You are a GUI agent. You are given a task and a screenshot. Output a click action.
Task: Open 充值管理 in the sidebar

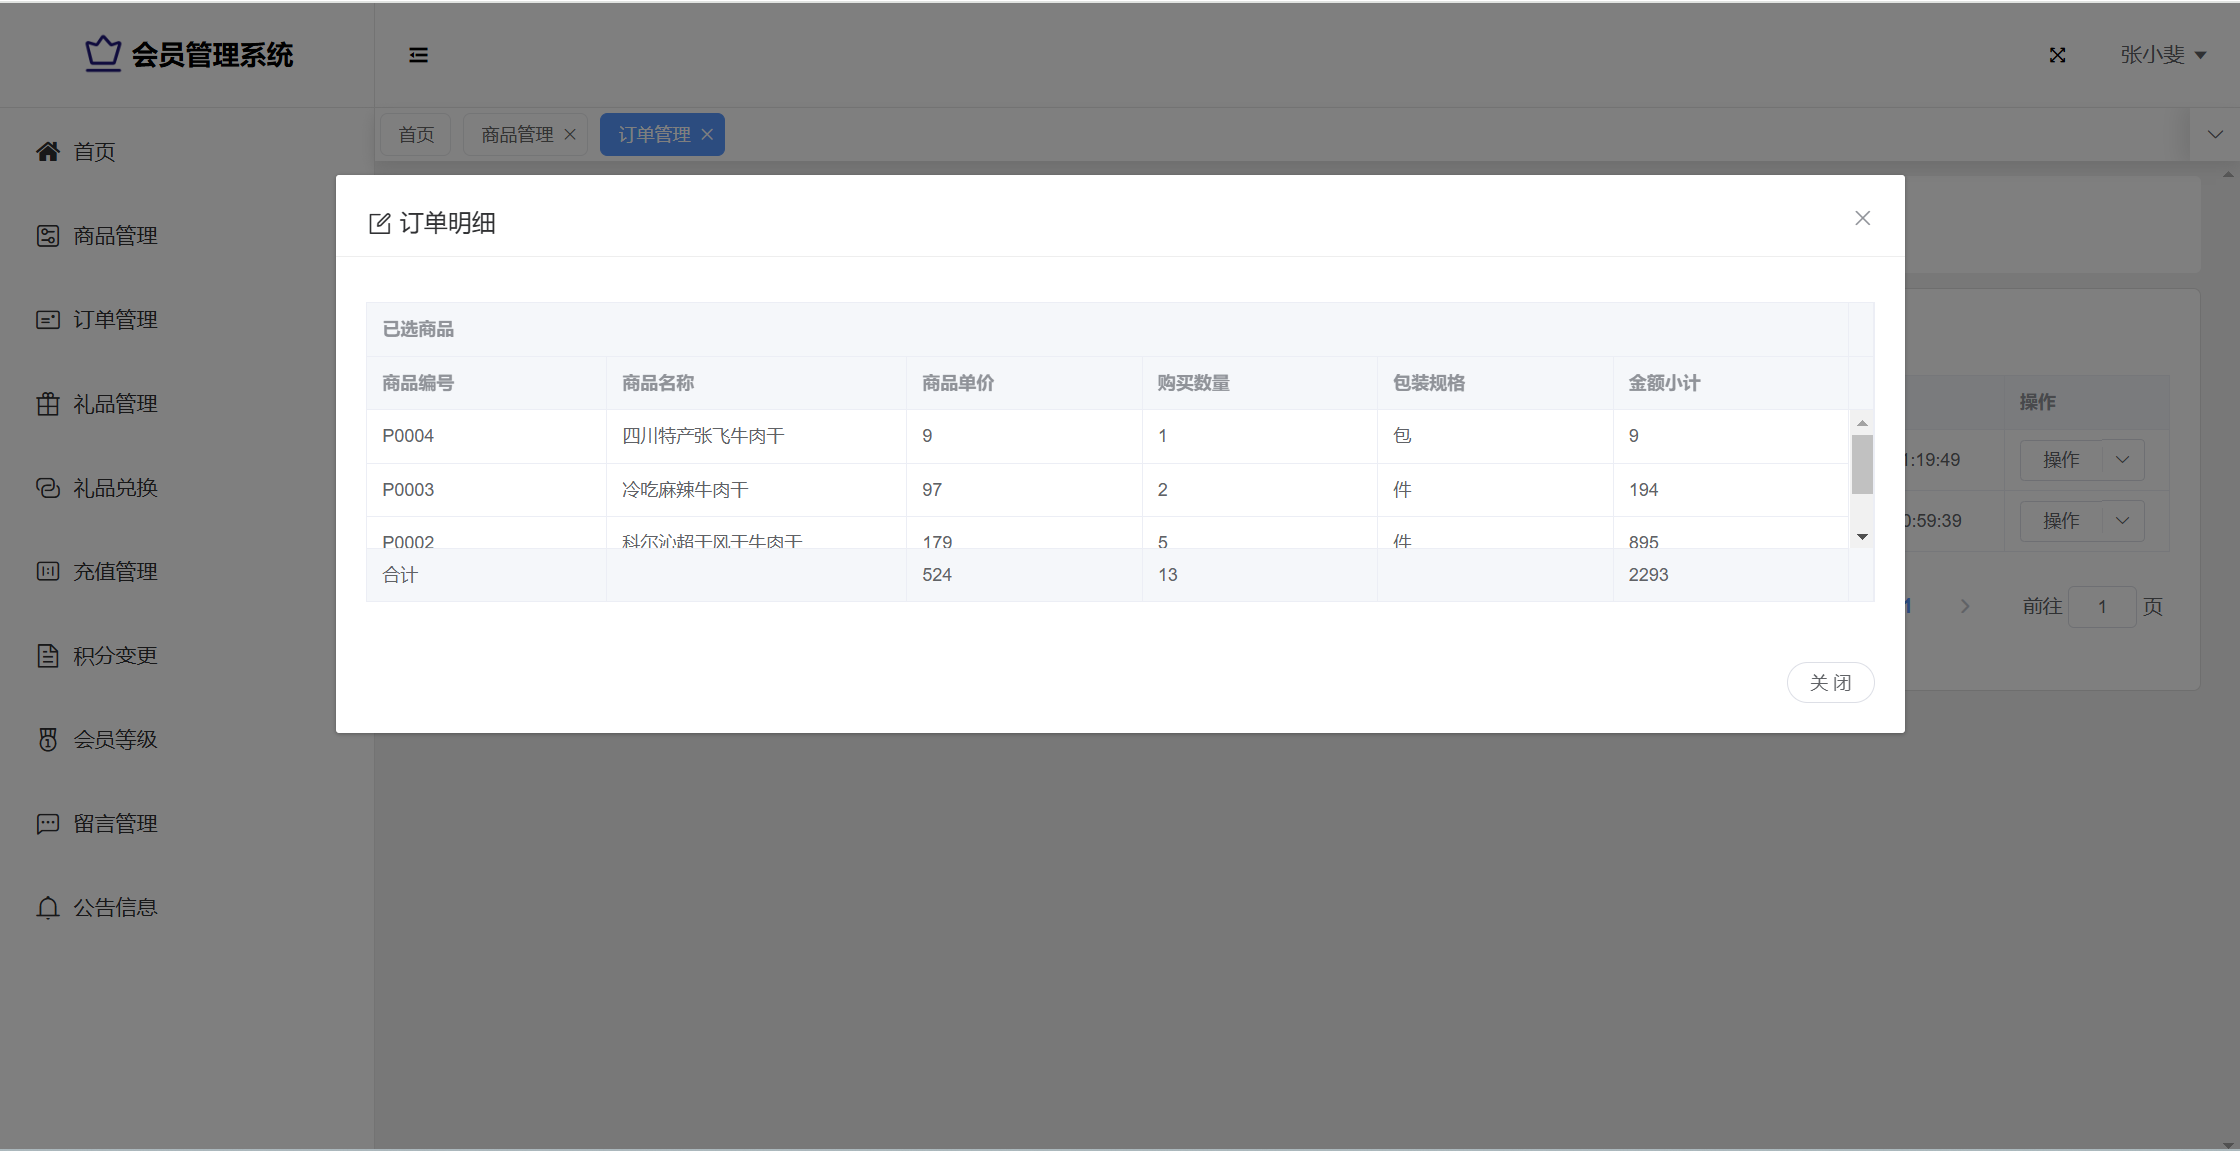tap(115, 572)
